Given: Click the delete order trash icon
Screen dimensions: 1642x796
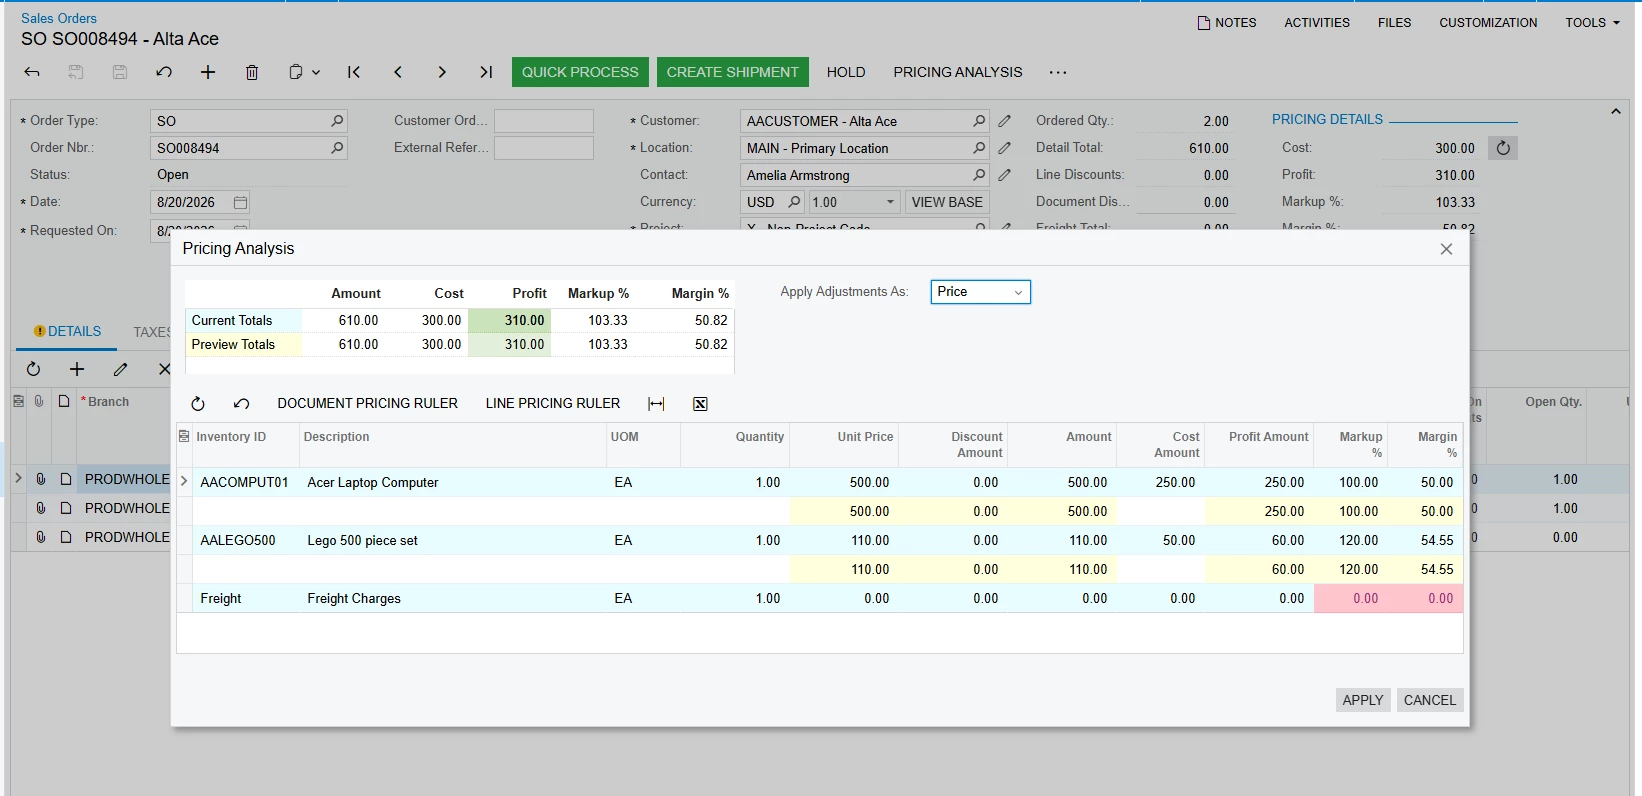Looking at the screenshot, I should tap(252, 72).
